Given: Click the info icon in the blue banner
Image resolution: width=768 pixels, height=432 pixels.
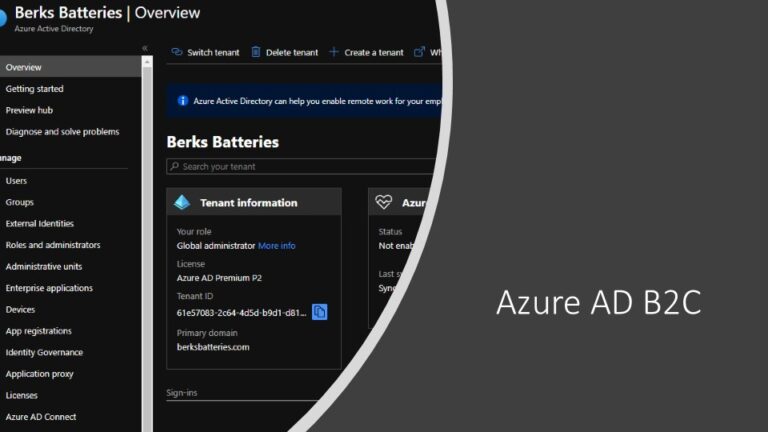Looking at the screenshot, I should coord(182,101).
